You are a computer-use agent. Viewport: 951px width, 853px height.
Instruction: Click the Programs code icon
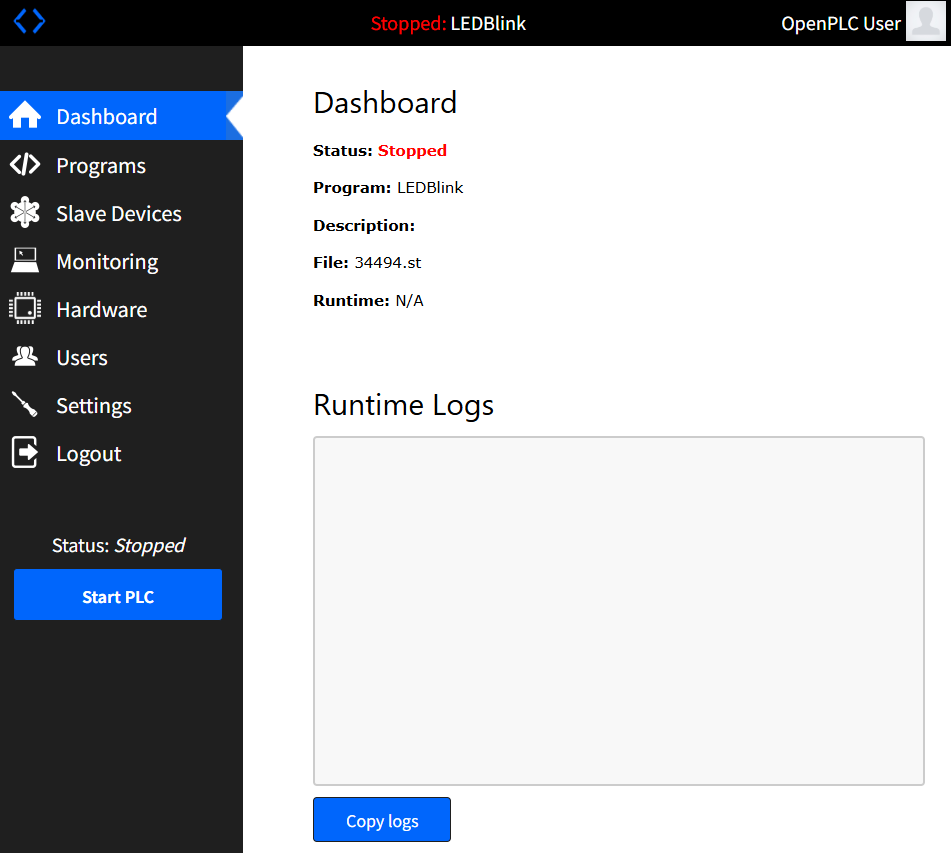coord(25,165)
